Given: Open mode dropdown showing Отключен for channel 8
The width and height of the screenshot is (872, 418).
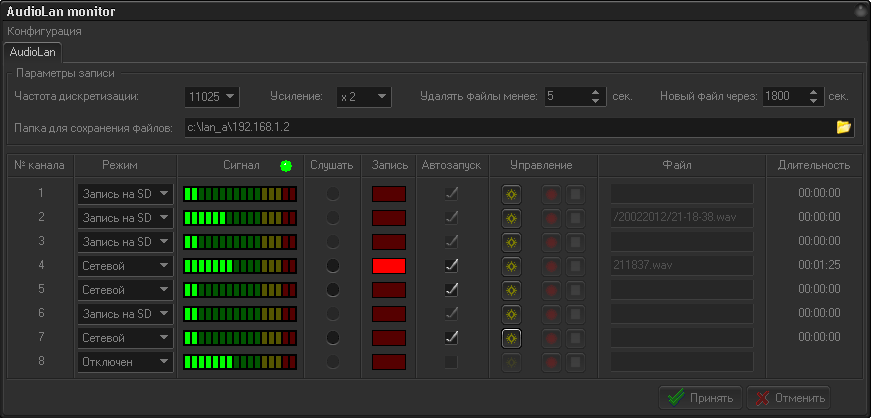Looking at the screenshot, I should pyautogui.click(x=125, y=362).
